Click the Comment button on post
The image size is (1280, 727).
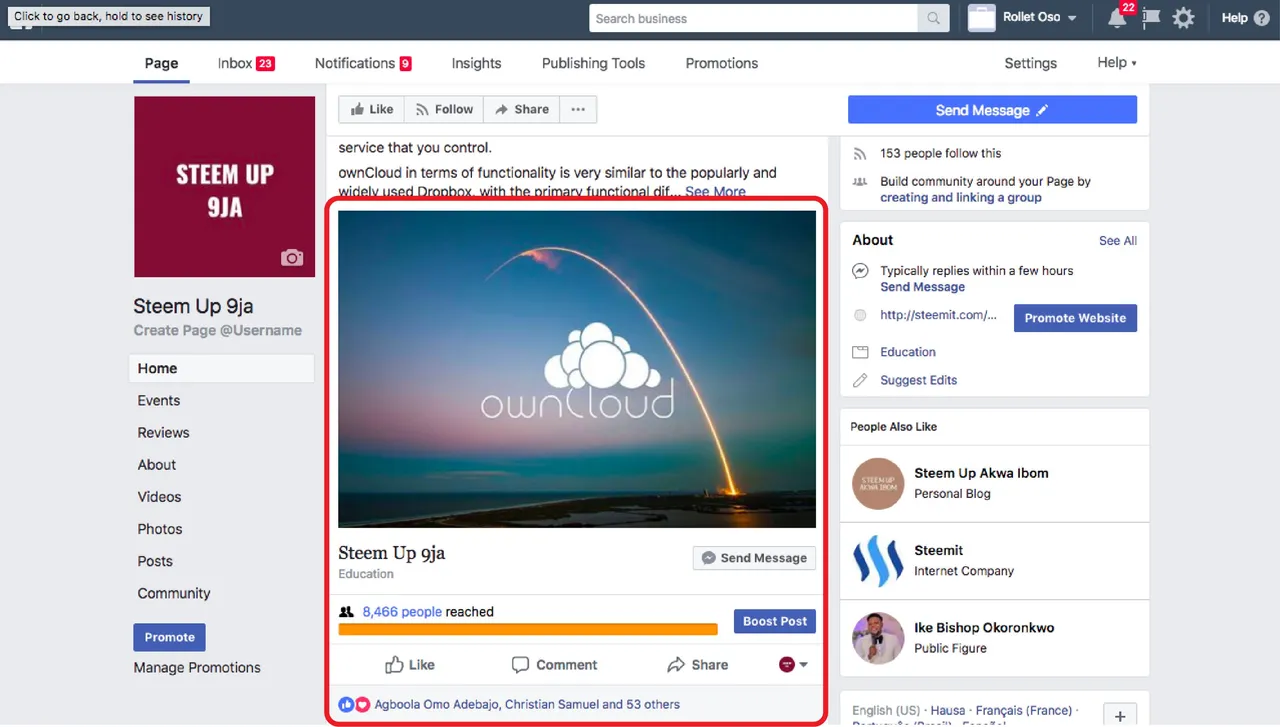click(x=554, y=665)
